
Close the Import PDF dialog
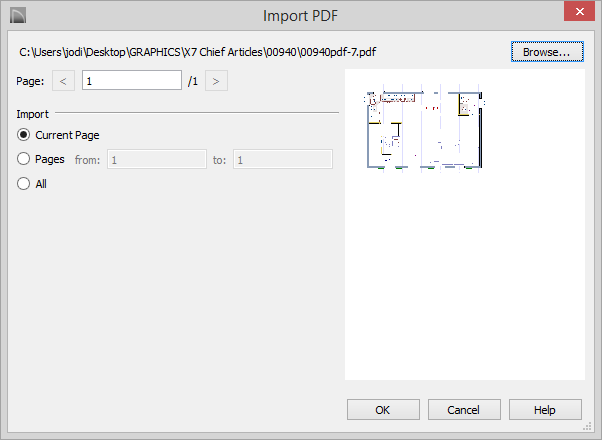click(x=579, y=12)
